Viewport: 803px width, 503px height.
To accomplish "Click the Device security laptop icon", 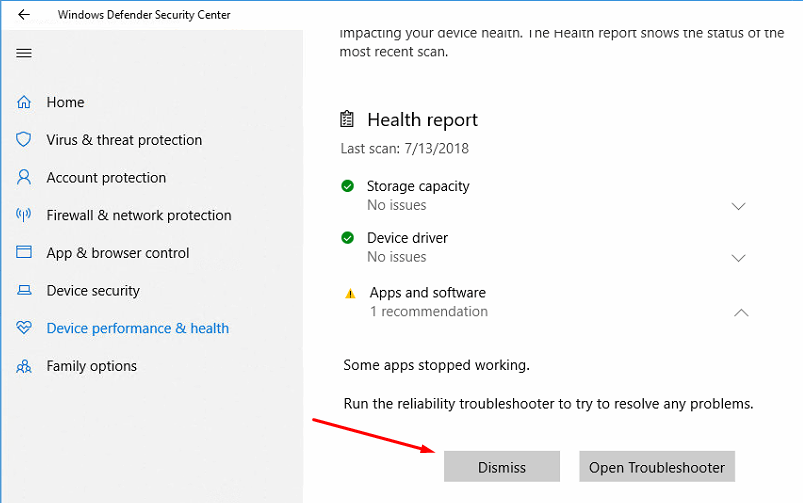I will pos(24,290).
